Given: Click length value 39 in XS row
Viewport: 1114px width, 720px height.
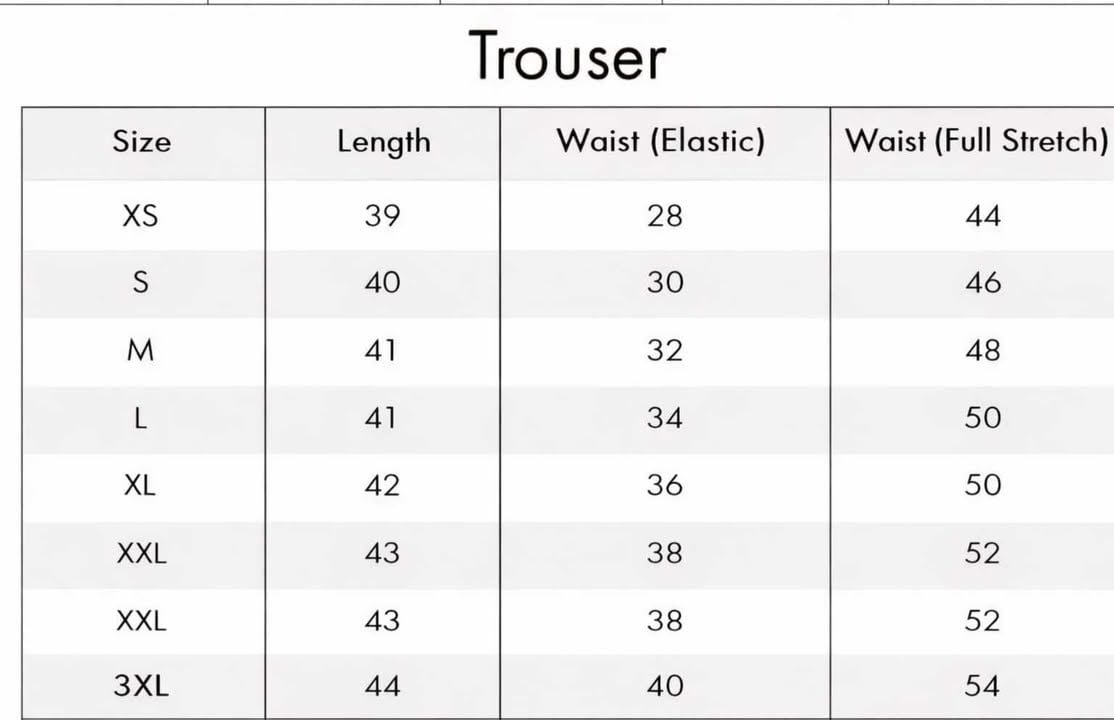Looking at the screenshot, I should click(382, 215).
